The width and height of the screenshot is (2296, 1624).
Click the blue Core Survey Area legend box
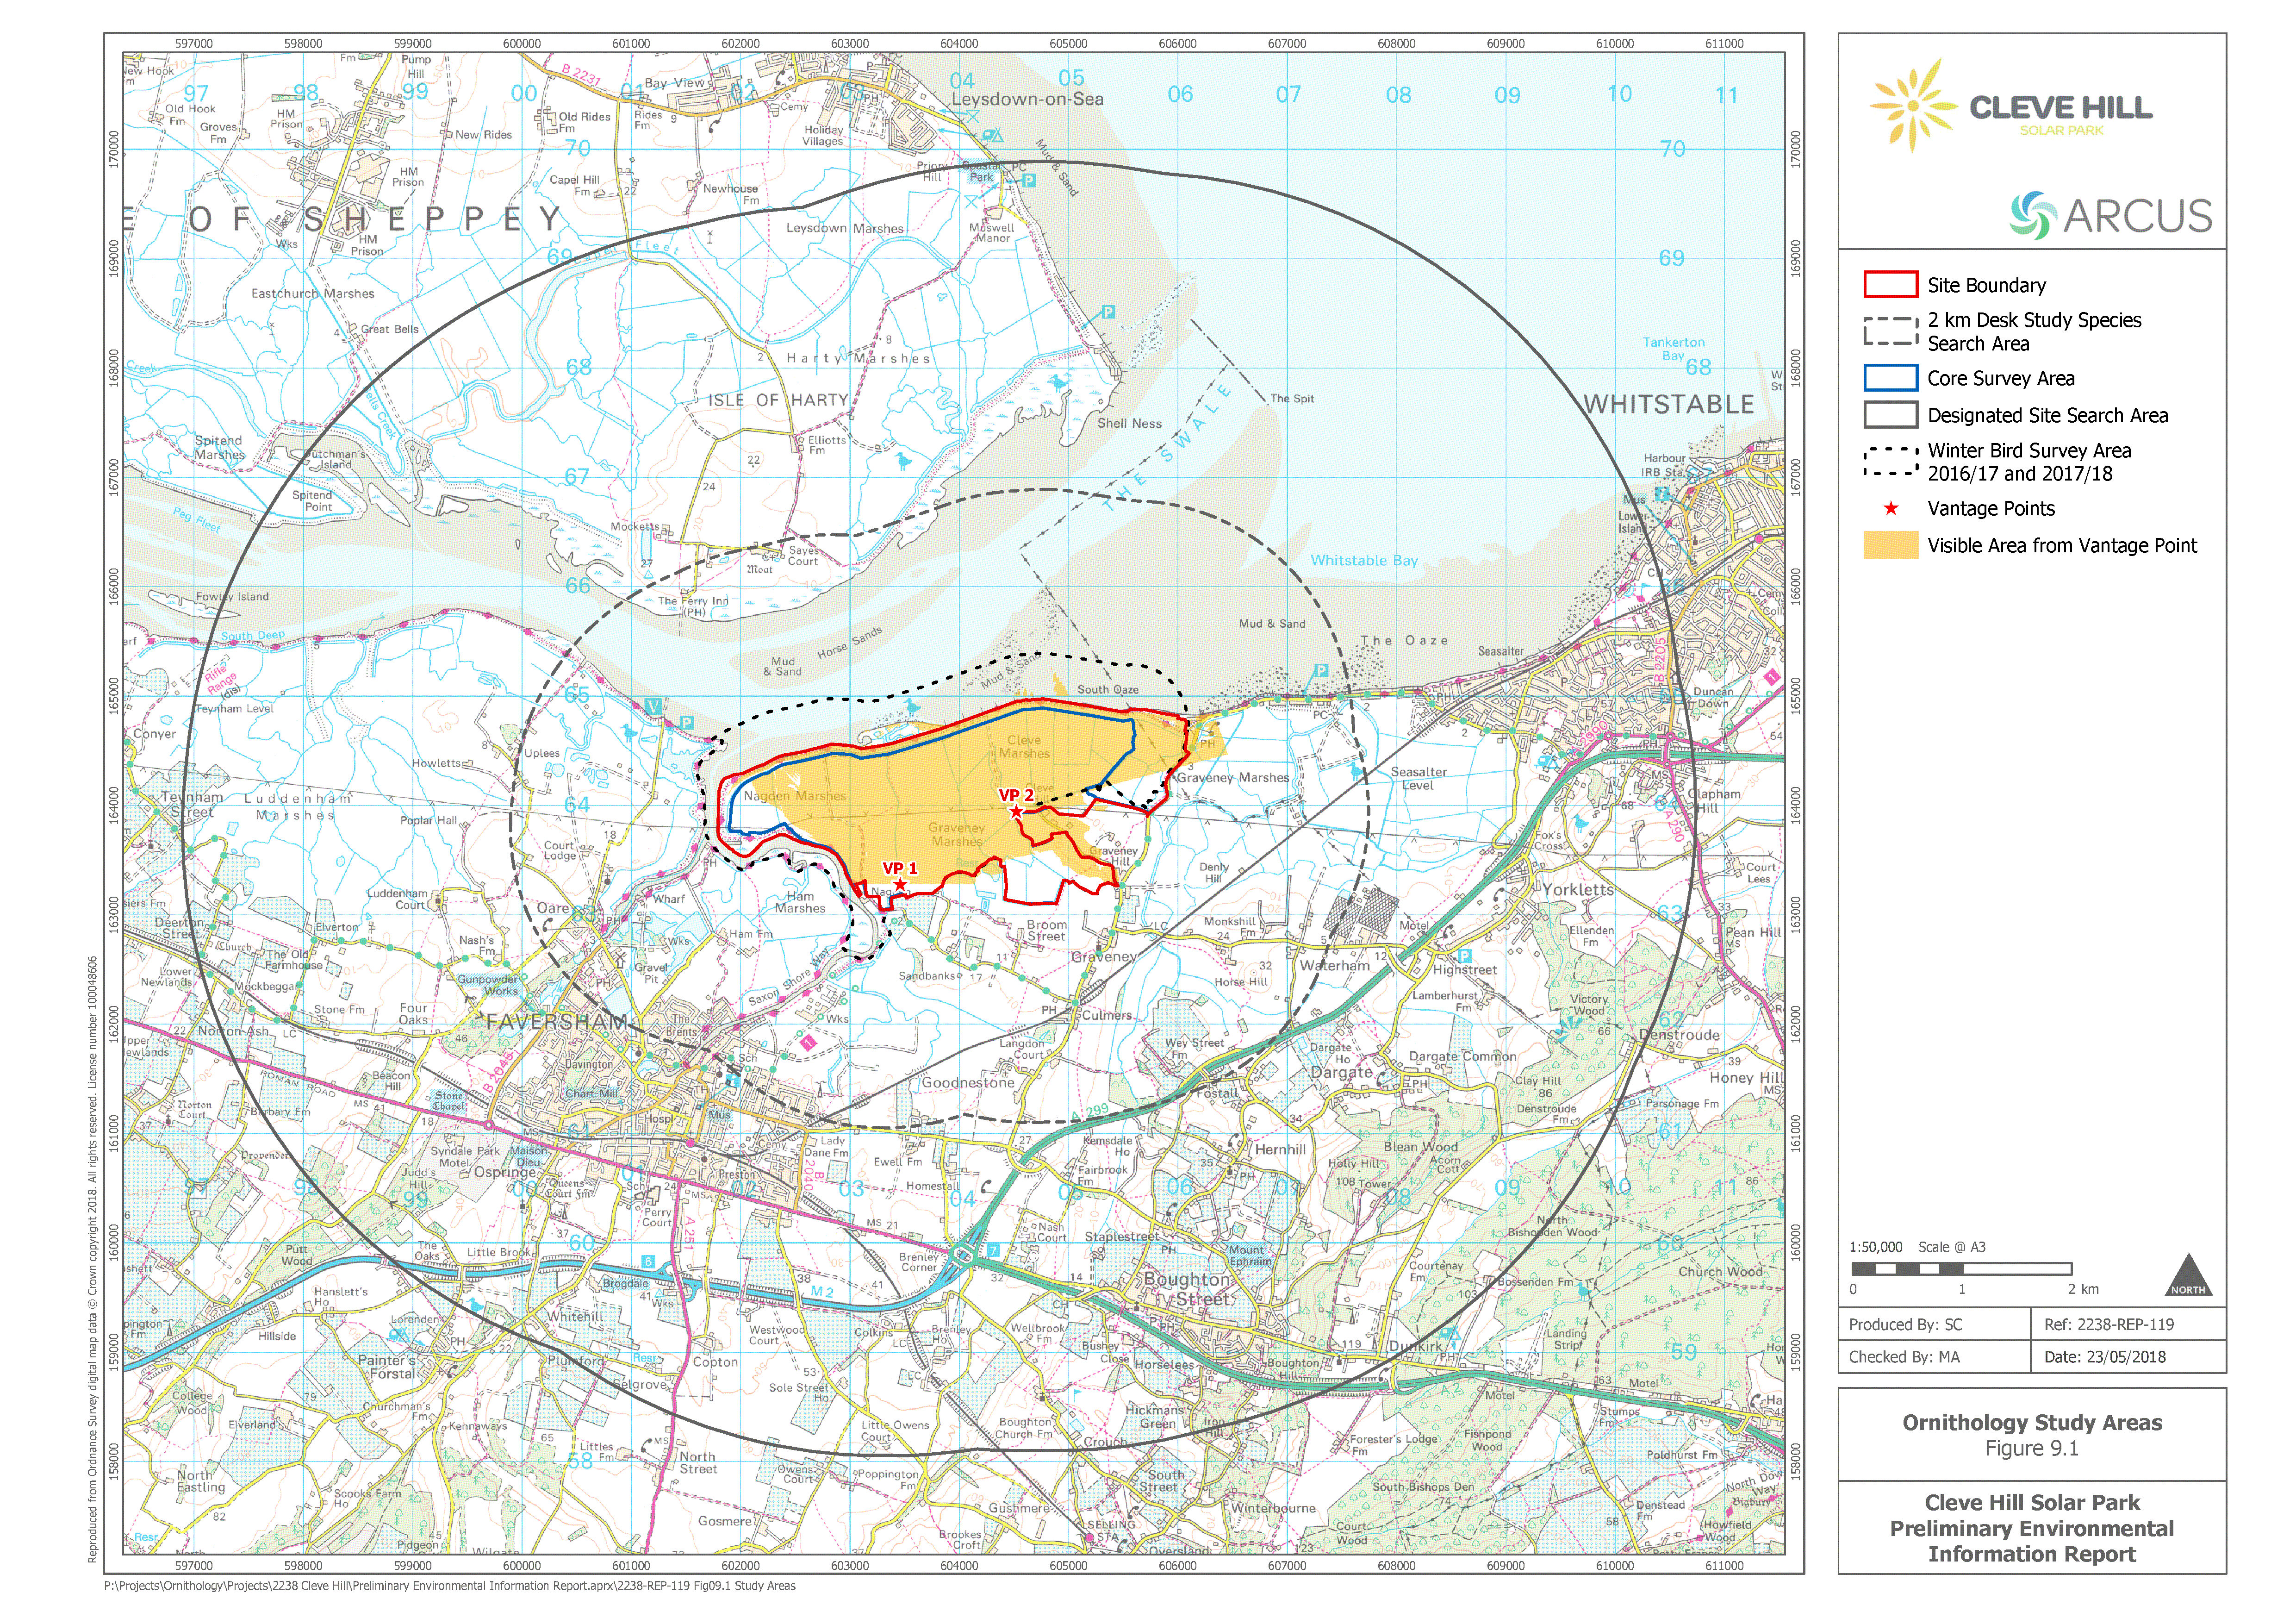[1890, 378]
